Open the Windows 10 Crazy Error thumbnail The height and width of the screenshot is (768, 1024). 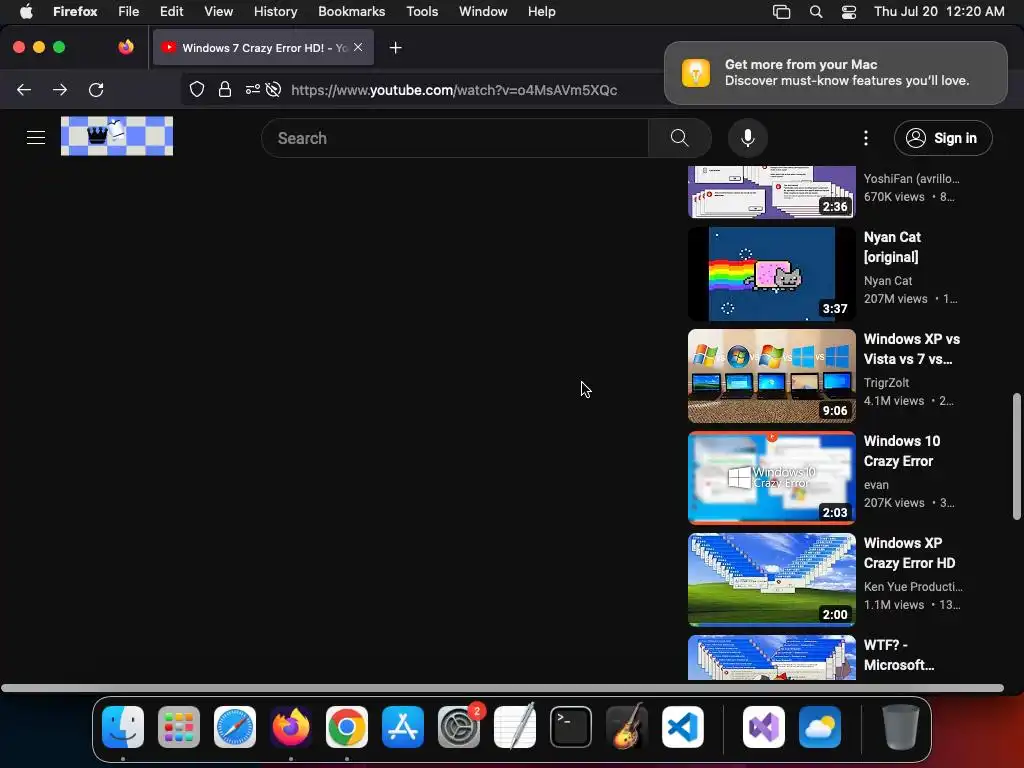pyautogui.click(x=772, y=478)
